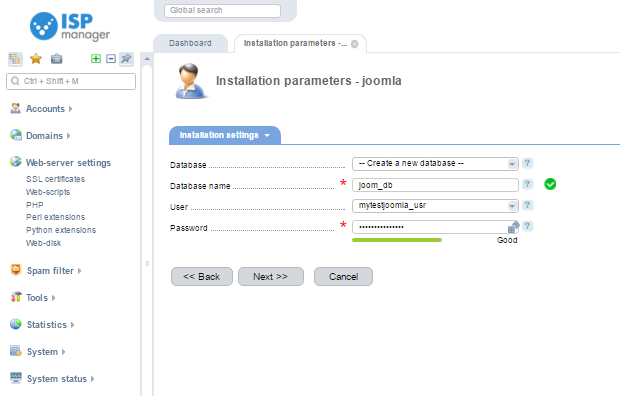Click the password strength bar
Screen dimensions: 620x396
pos(397,240)
